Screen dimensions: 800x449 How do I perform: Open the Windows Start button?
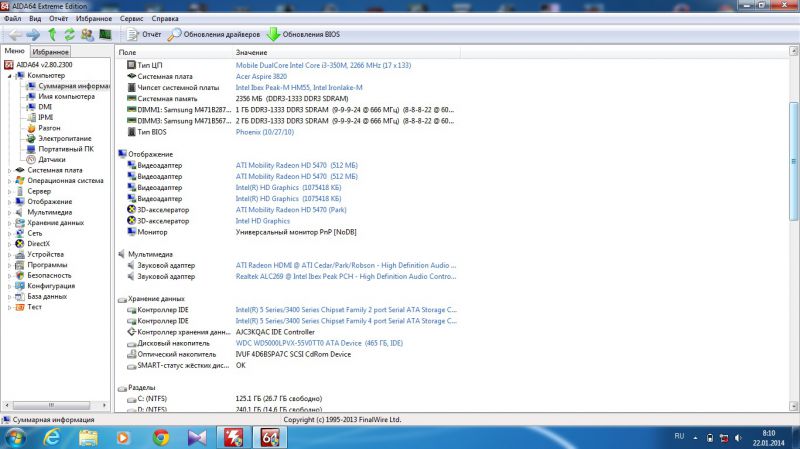pyautogui.click(x=15, y=438)
